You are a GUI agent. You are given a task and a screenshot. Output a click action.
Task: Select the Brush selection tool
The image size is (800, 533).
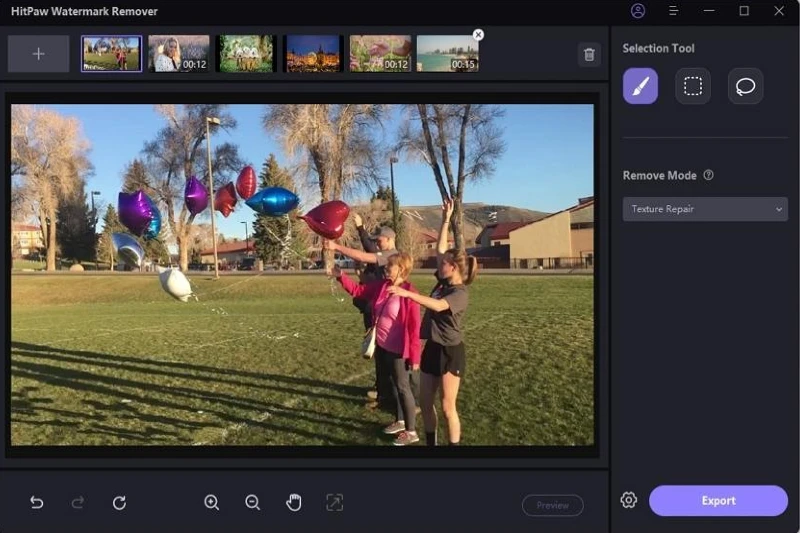tap(640, 86)
